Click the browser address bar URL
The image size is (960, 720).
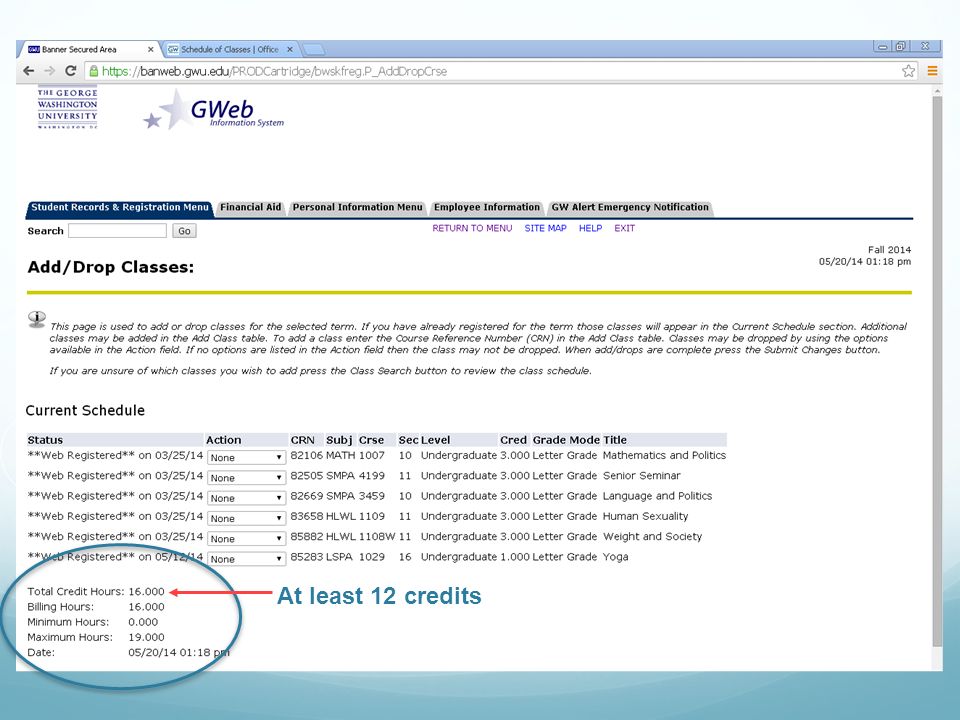coord(274,71)
